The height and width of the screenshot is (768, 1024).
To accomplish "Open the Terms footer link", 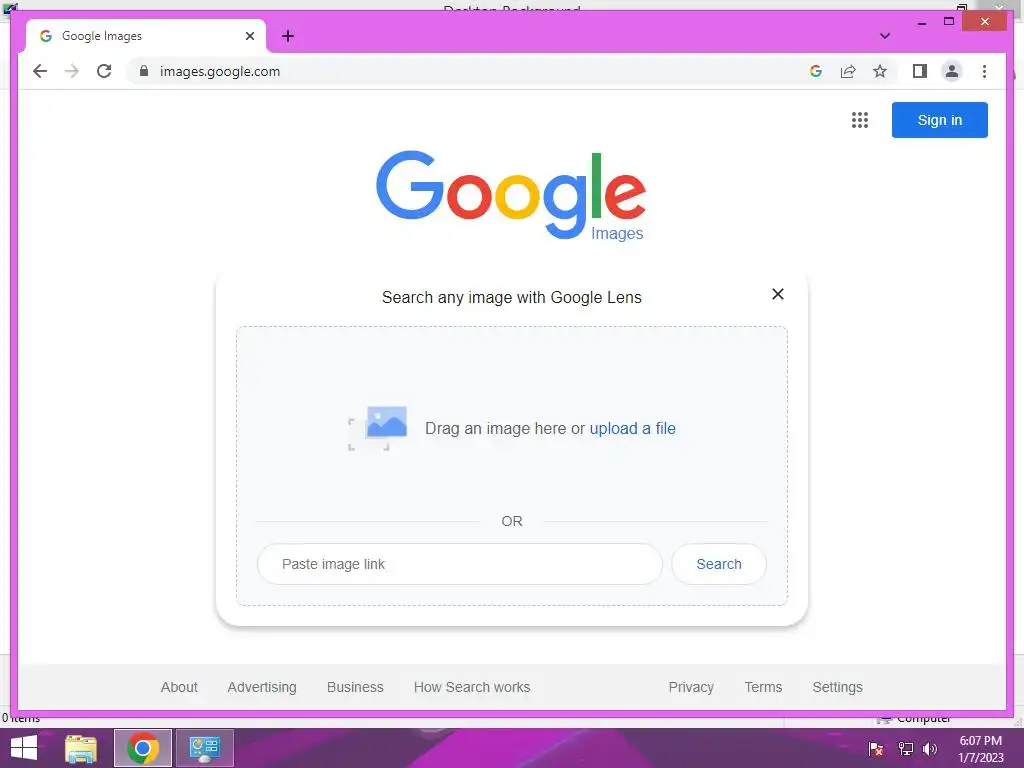I will [x=763, y=687].
